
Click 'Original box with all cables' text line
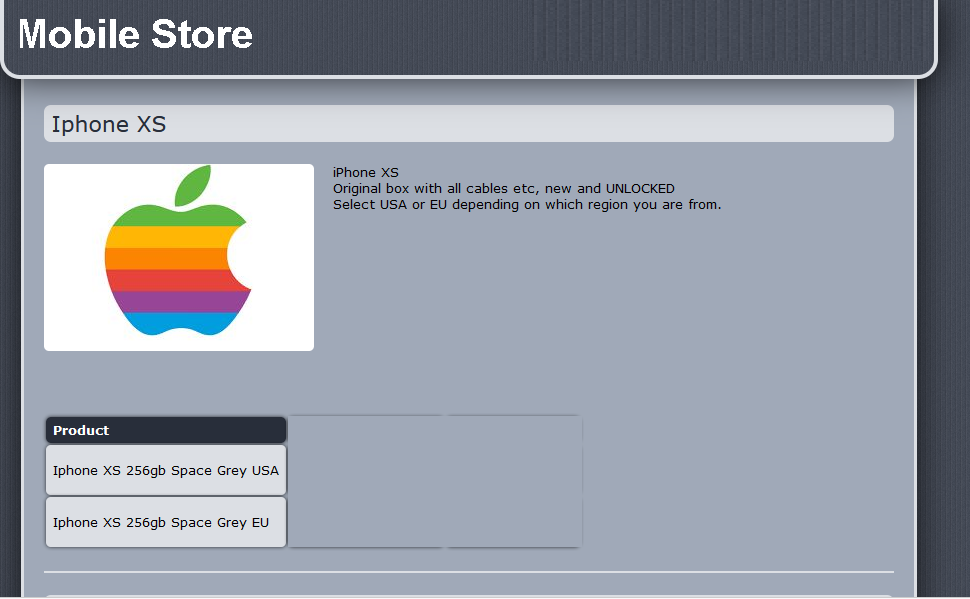(x=504, y=189)
